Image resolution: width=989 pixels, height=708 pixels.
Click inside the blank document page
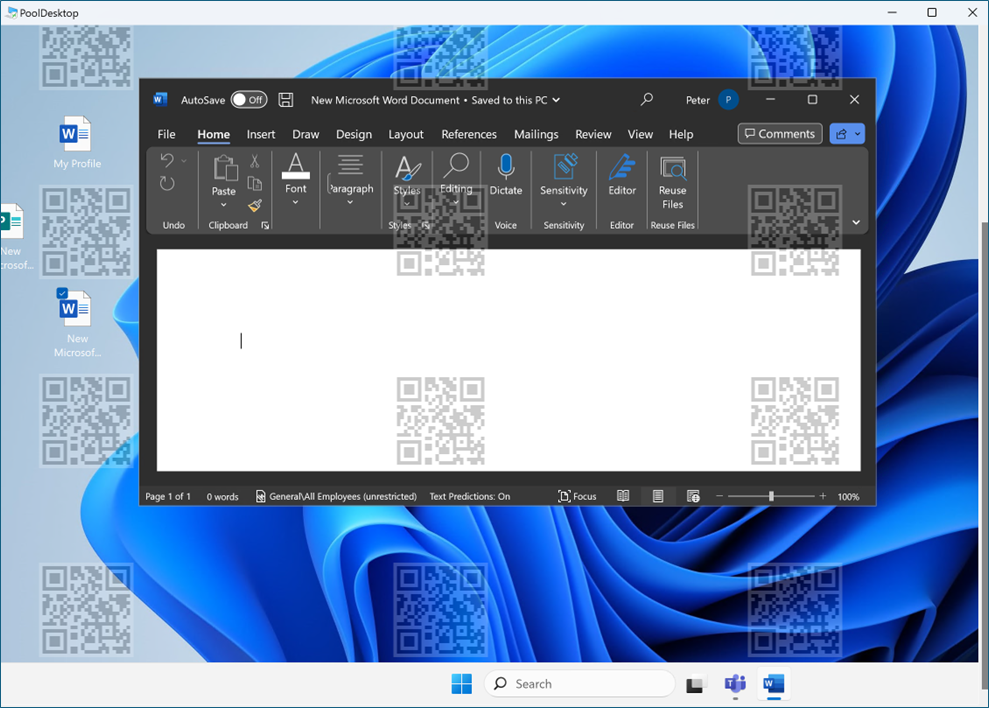pyautogui.click(x=508, y=360)
